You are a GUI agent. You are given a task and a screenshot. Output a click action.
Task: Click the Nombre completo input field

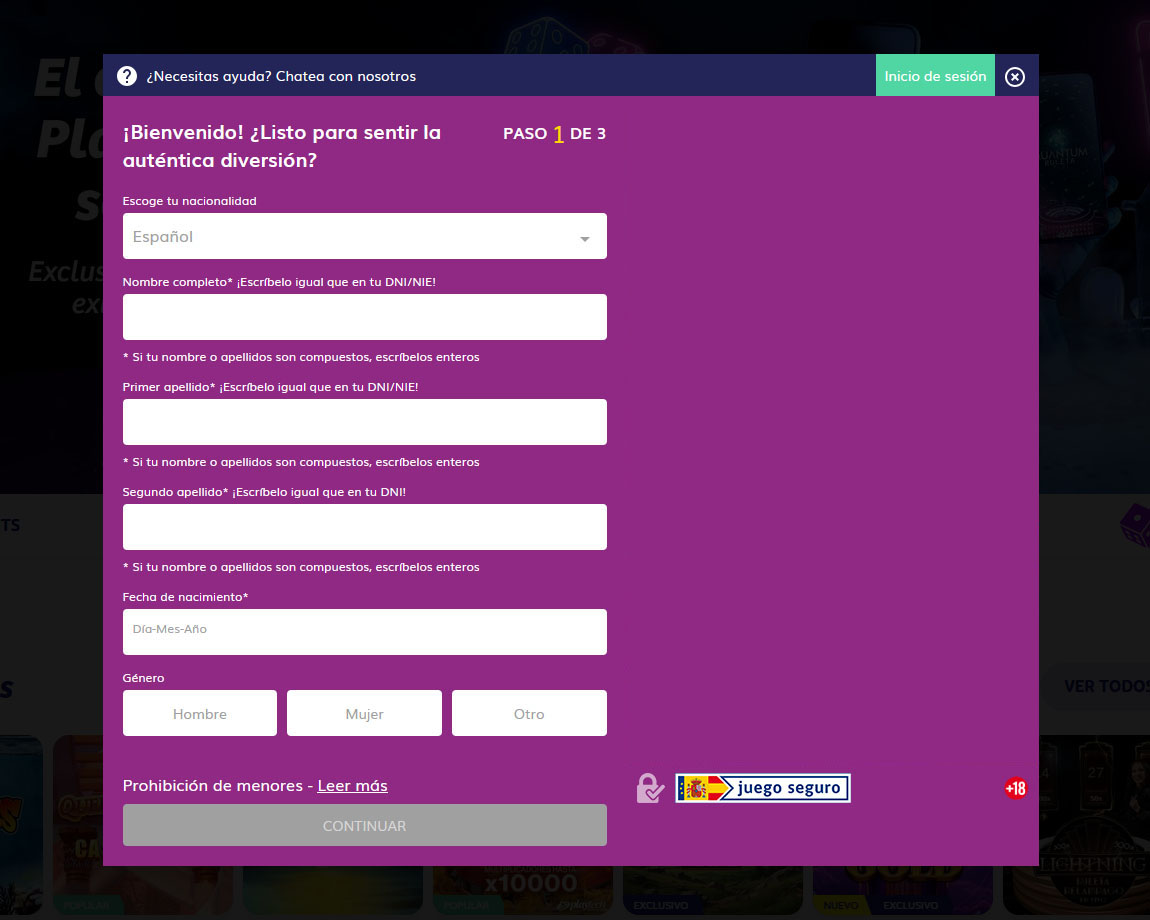(x=364, y=317)
